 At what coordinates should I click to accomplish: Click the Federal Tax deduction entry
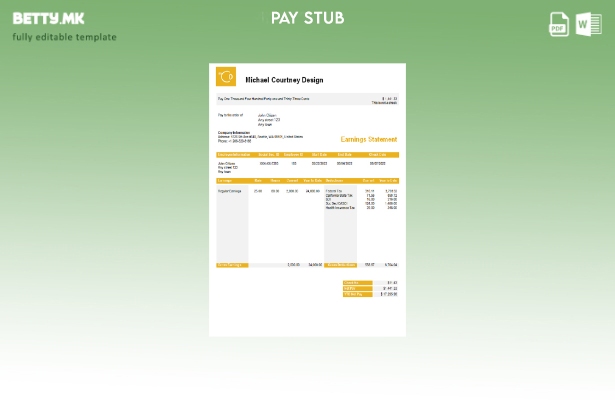[x=334, y=190]
